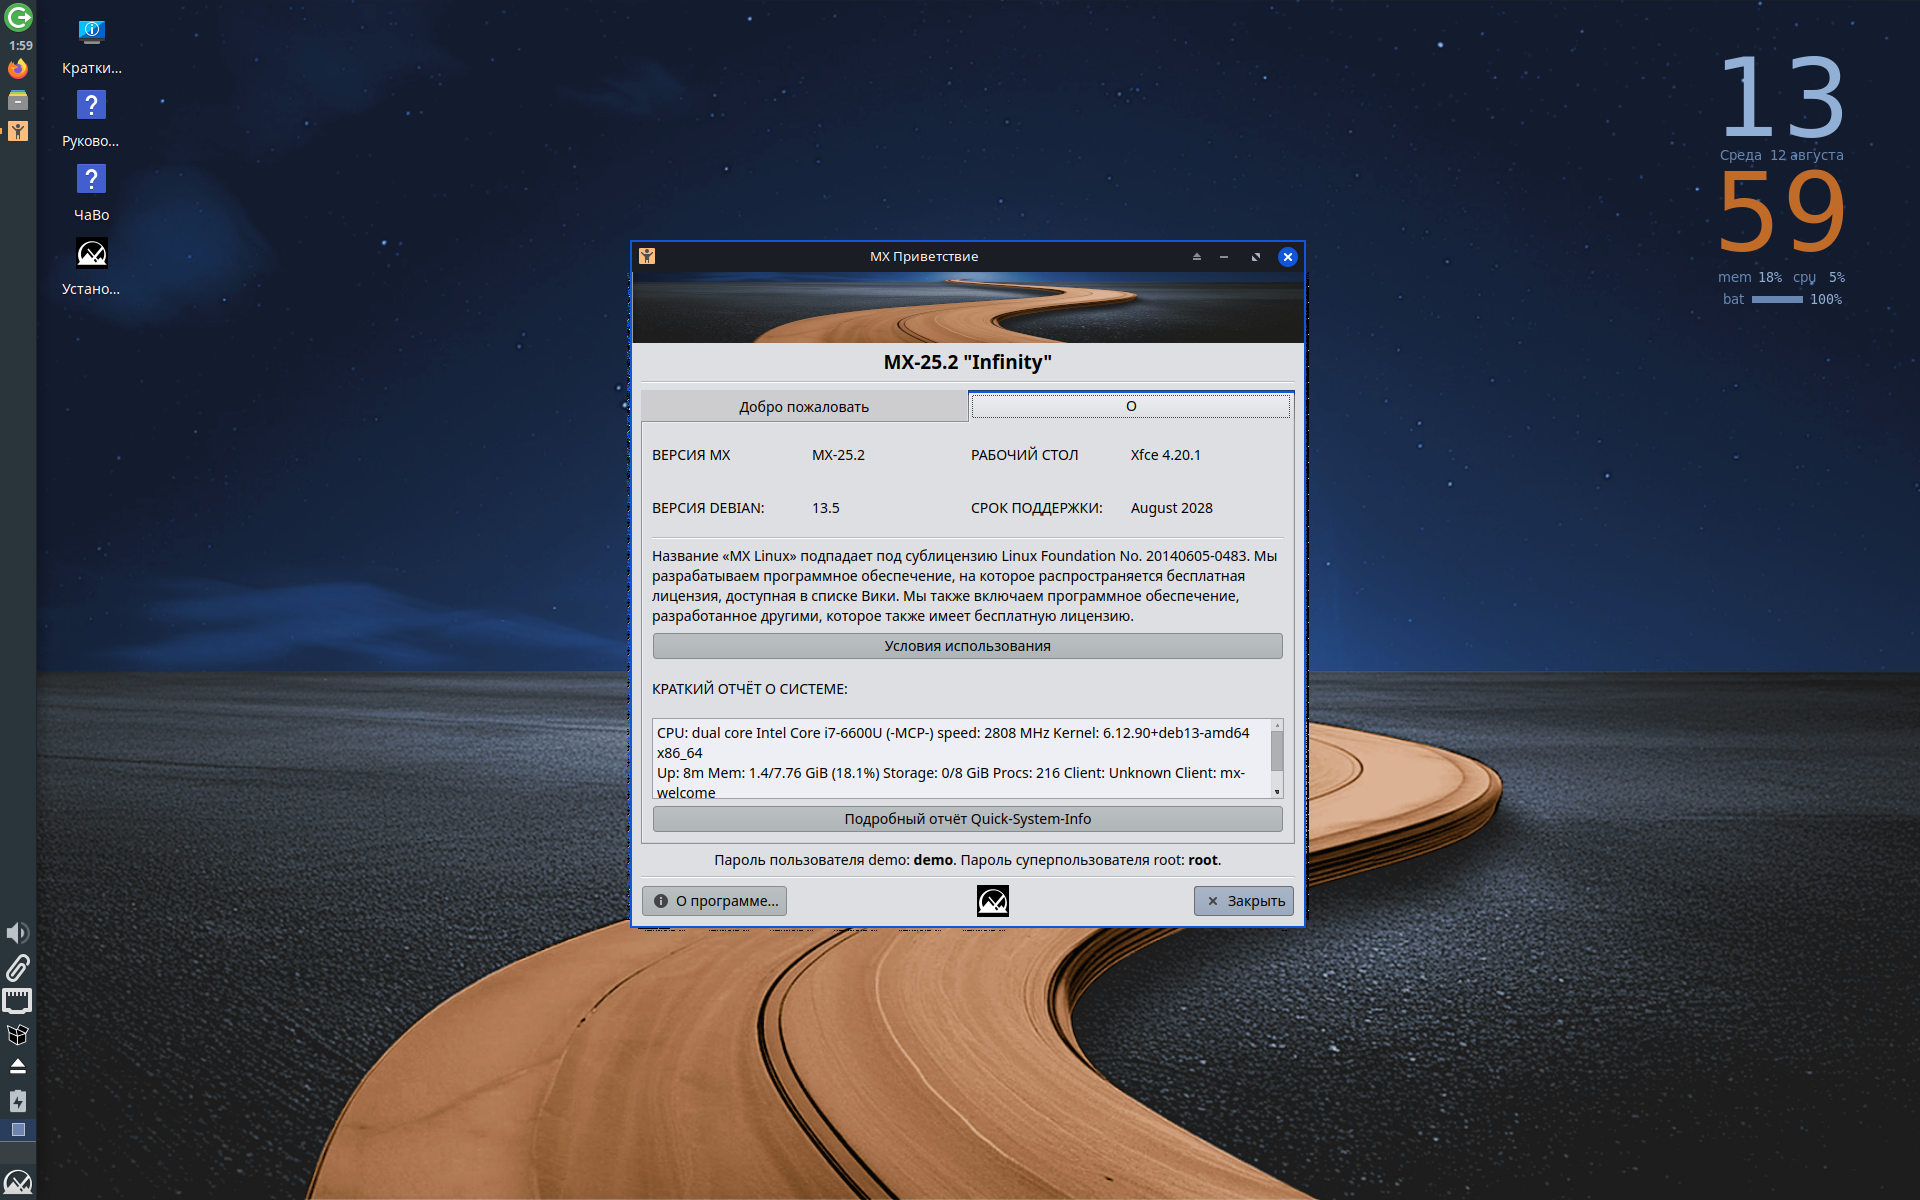Open the 'Руково...' manual desktop icon

pos(91,120)
